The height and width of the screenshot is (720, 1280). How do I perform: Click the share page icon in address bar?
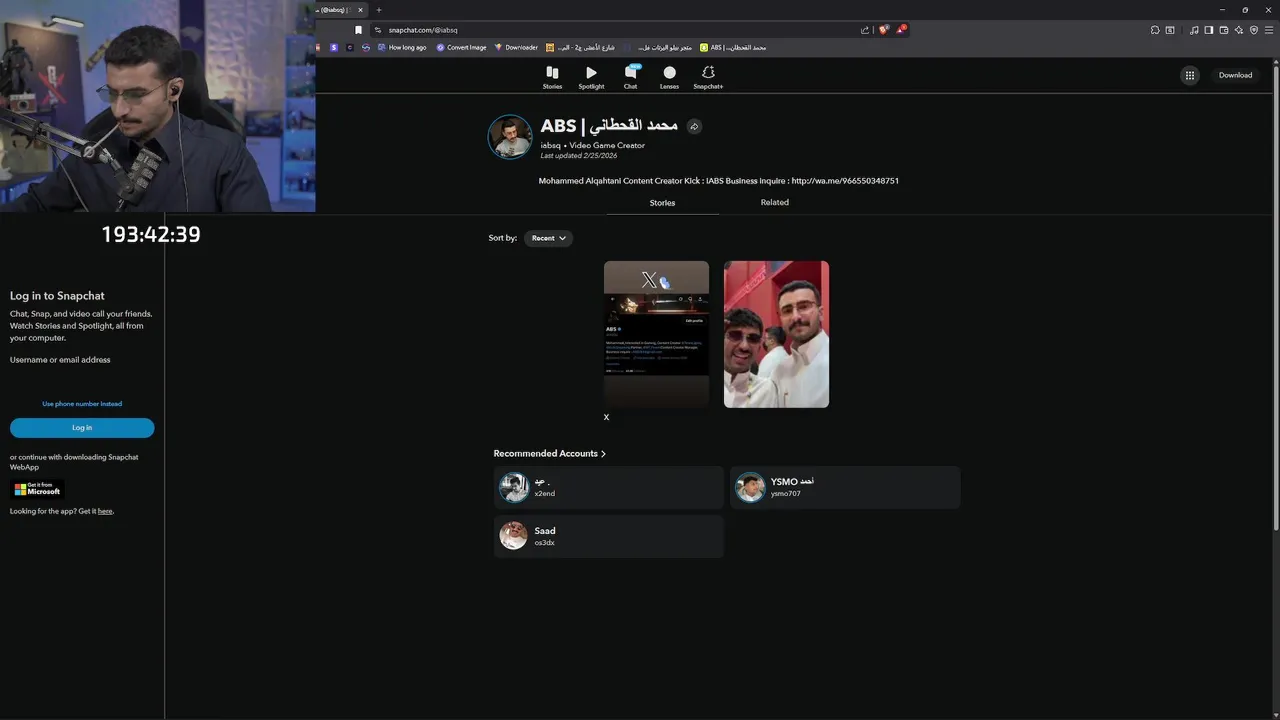pyautogui.click(x=865, y=30)
